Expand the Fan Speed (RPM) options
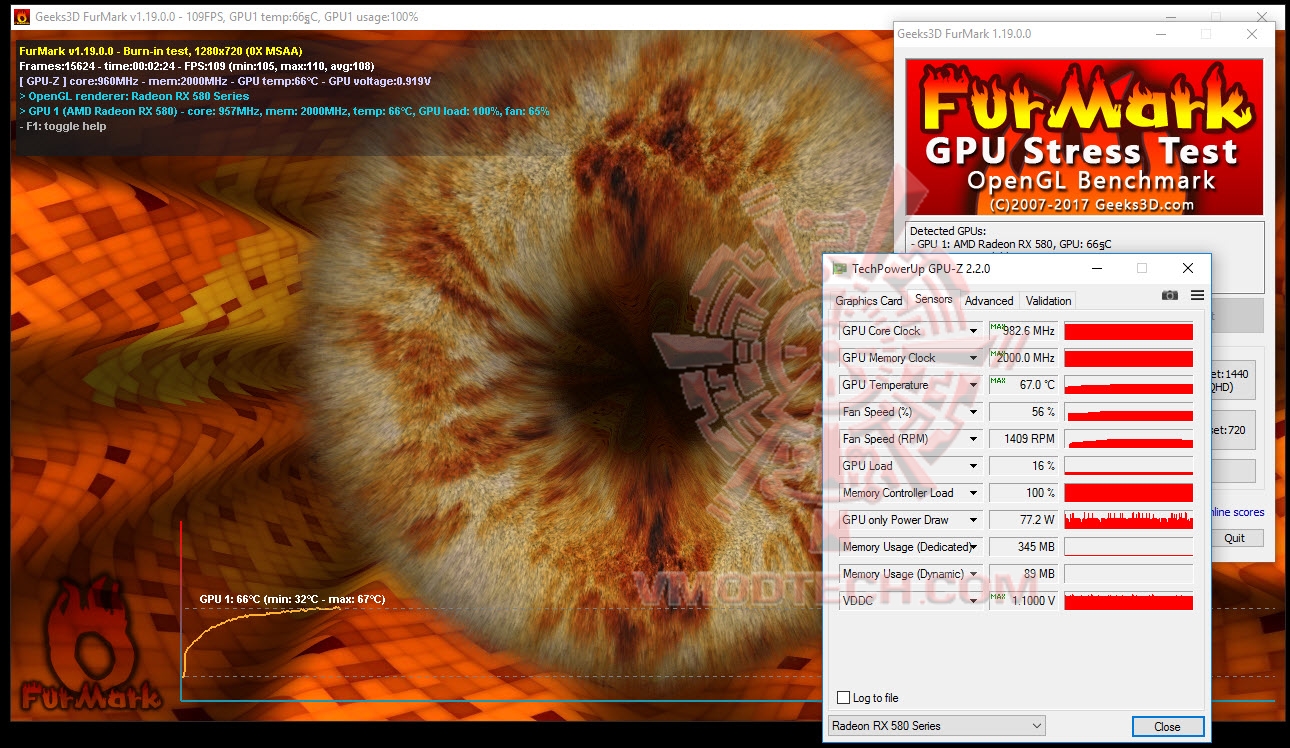Viewport: 1290px width, 748px height. [974, 438]
